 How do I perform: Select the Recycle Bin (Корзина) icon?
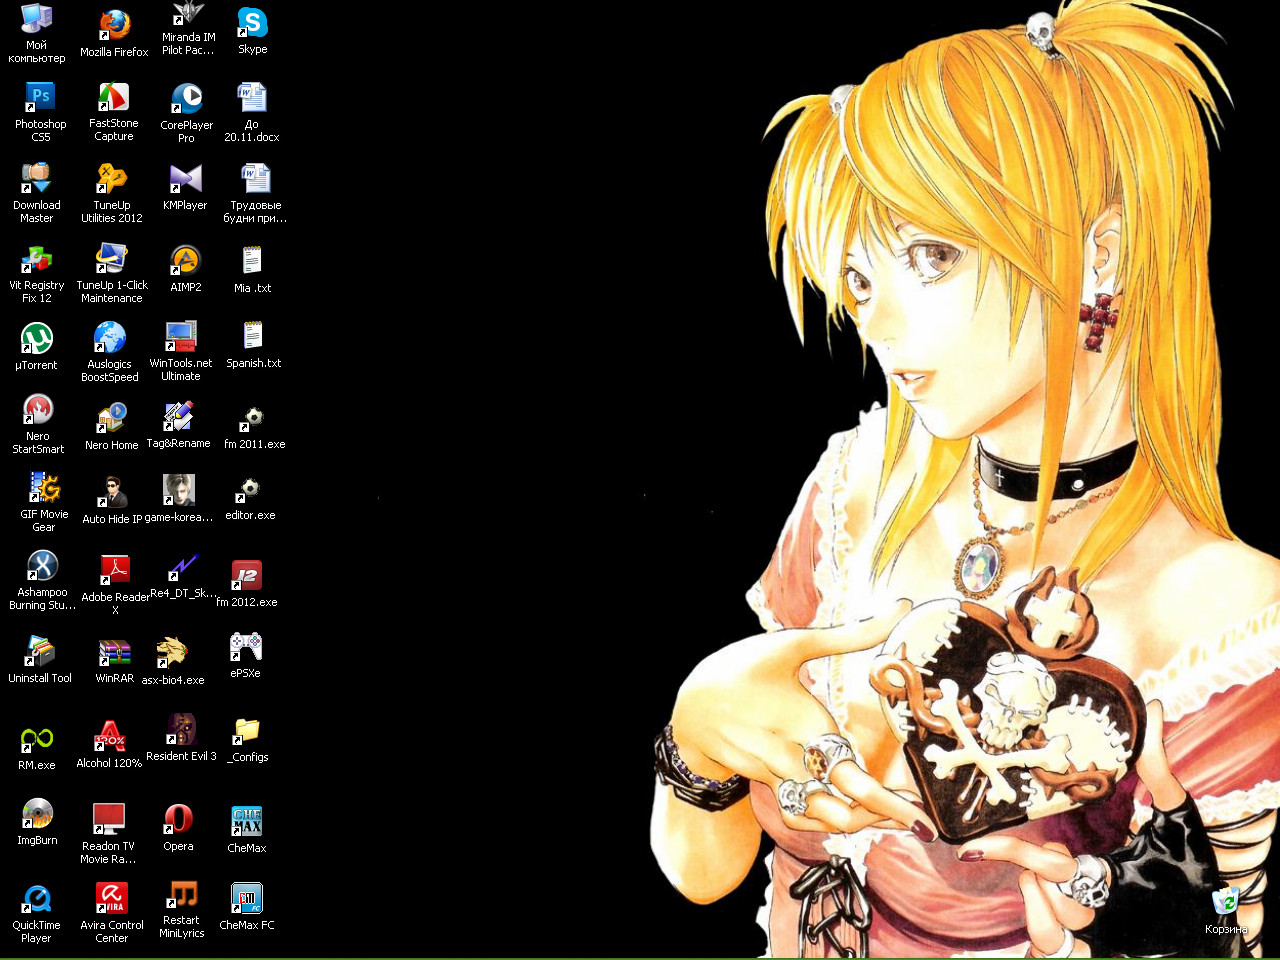[x=1225, y=903]
